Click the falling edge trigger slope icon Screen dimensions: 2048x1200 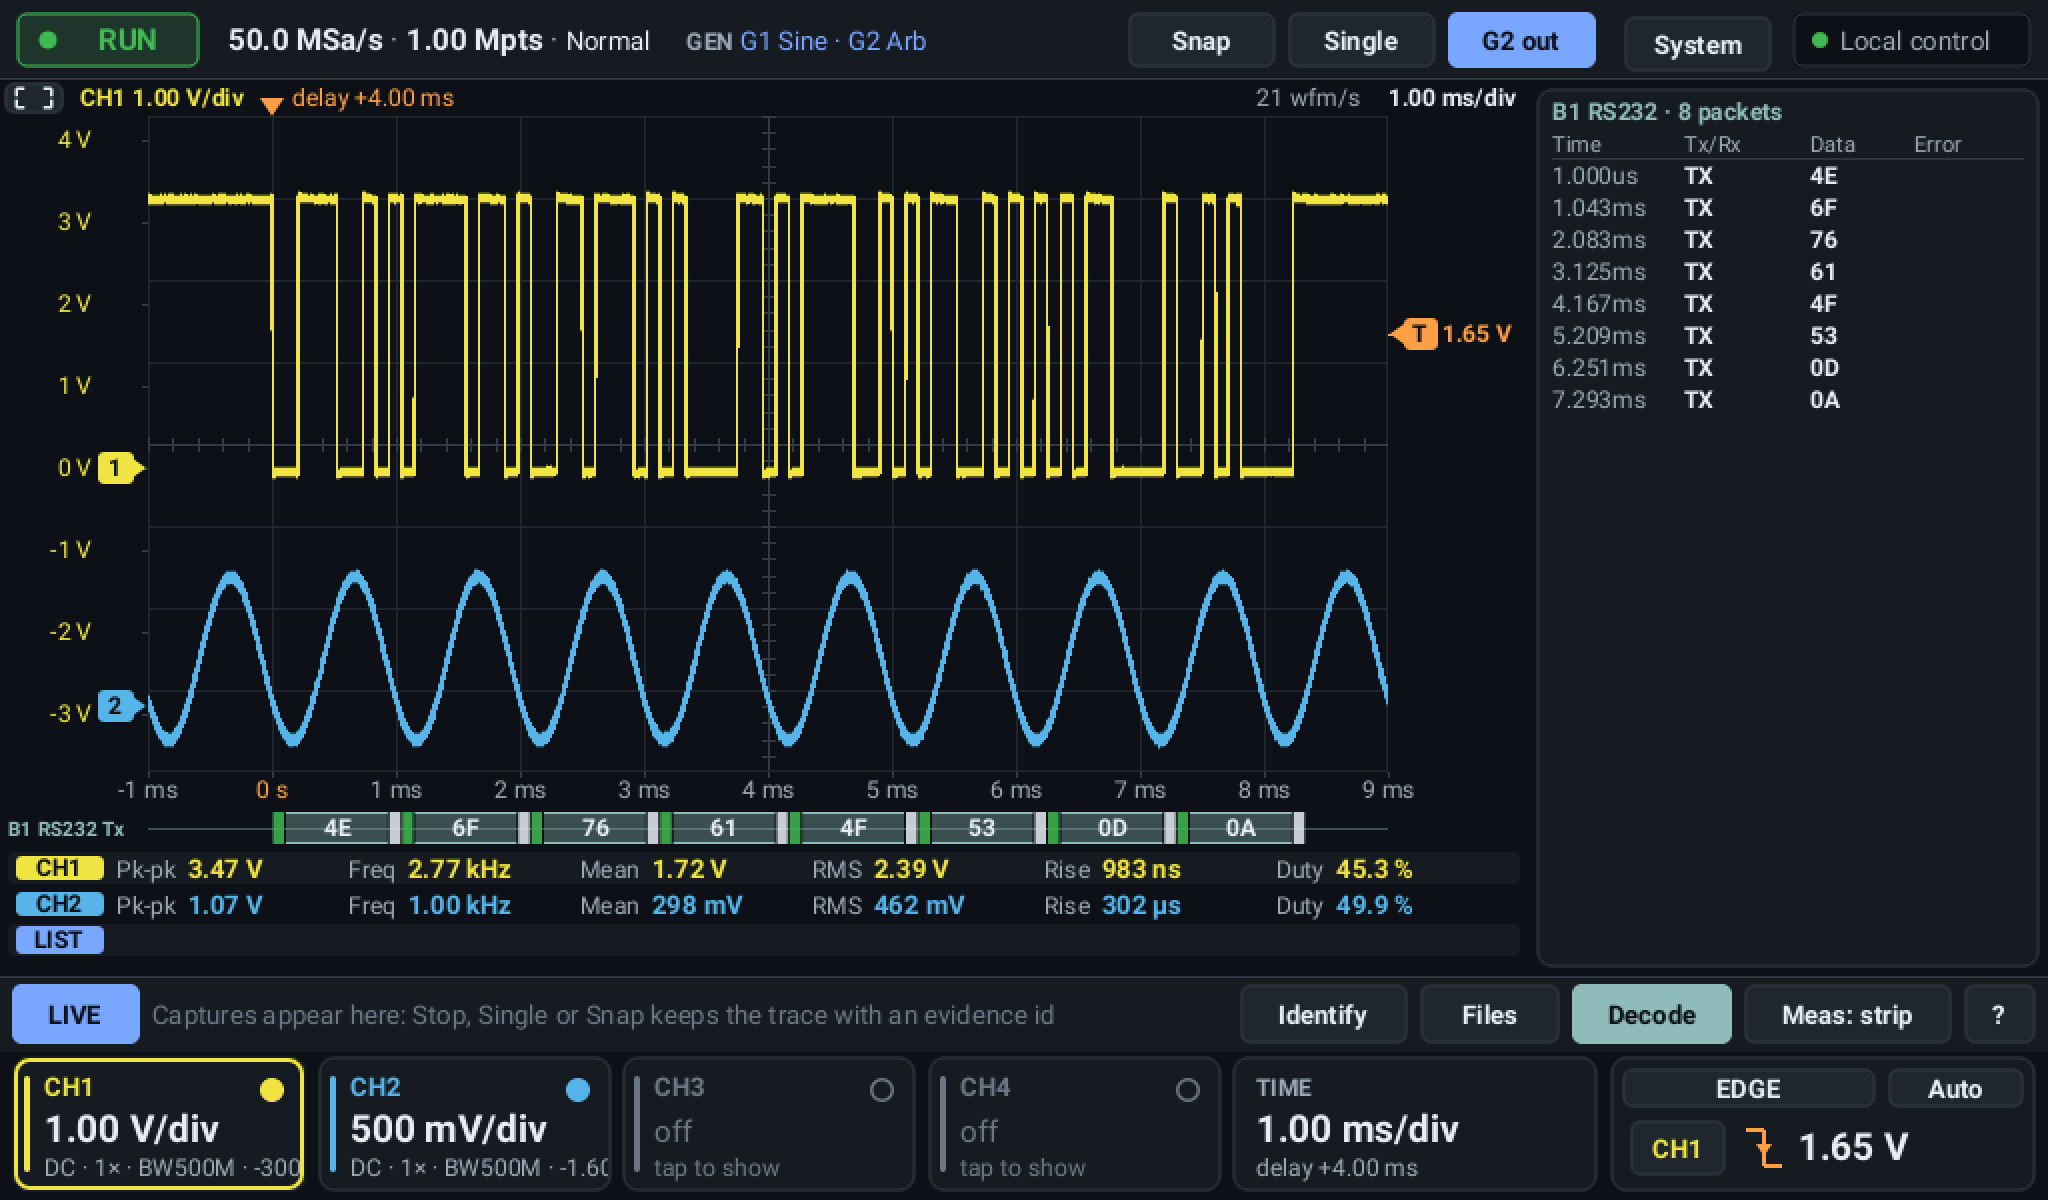tap(1764, 1147)
